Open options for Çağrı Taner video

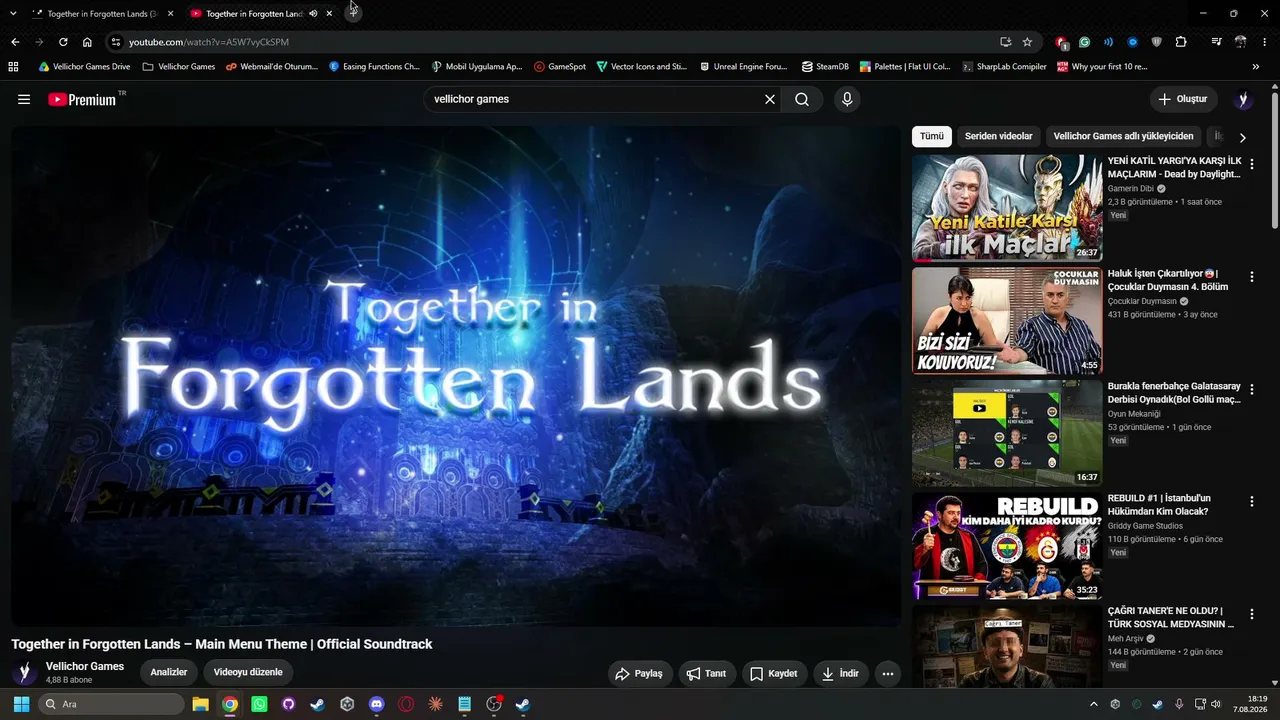[1251, 614]
